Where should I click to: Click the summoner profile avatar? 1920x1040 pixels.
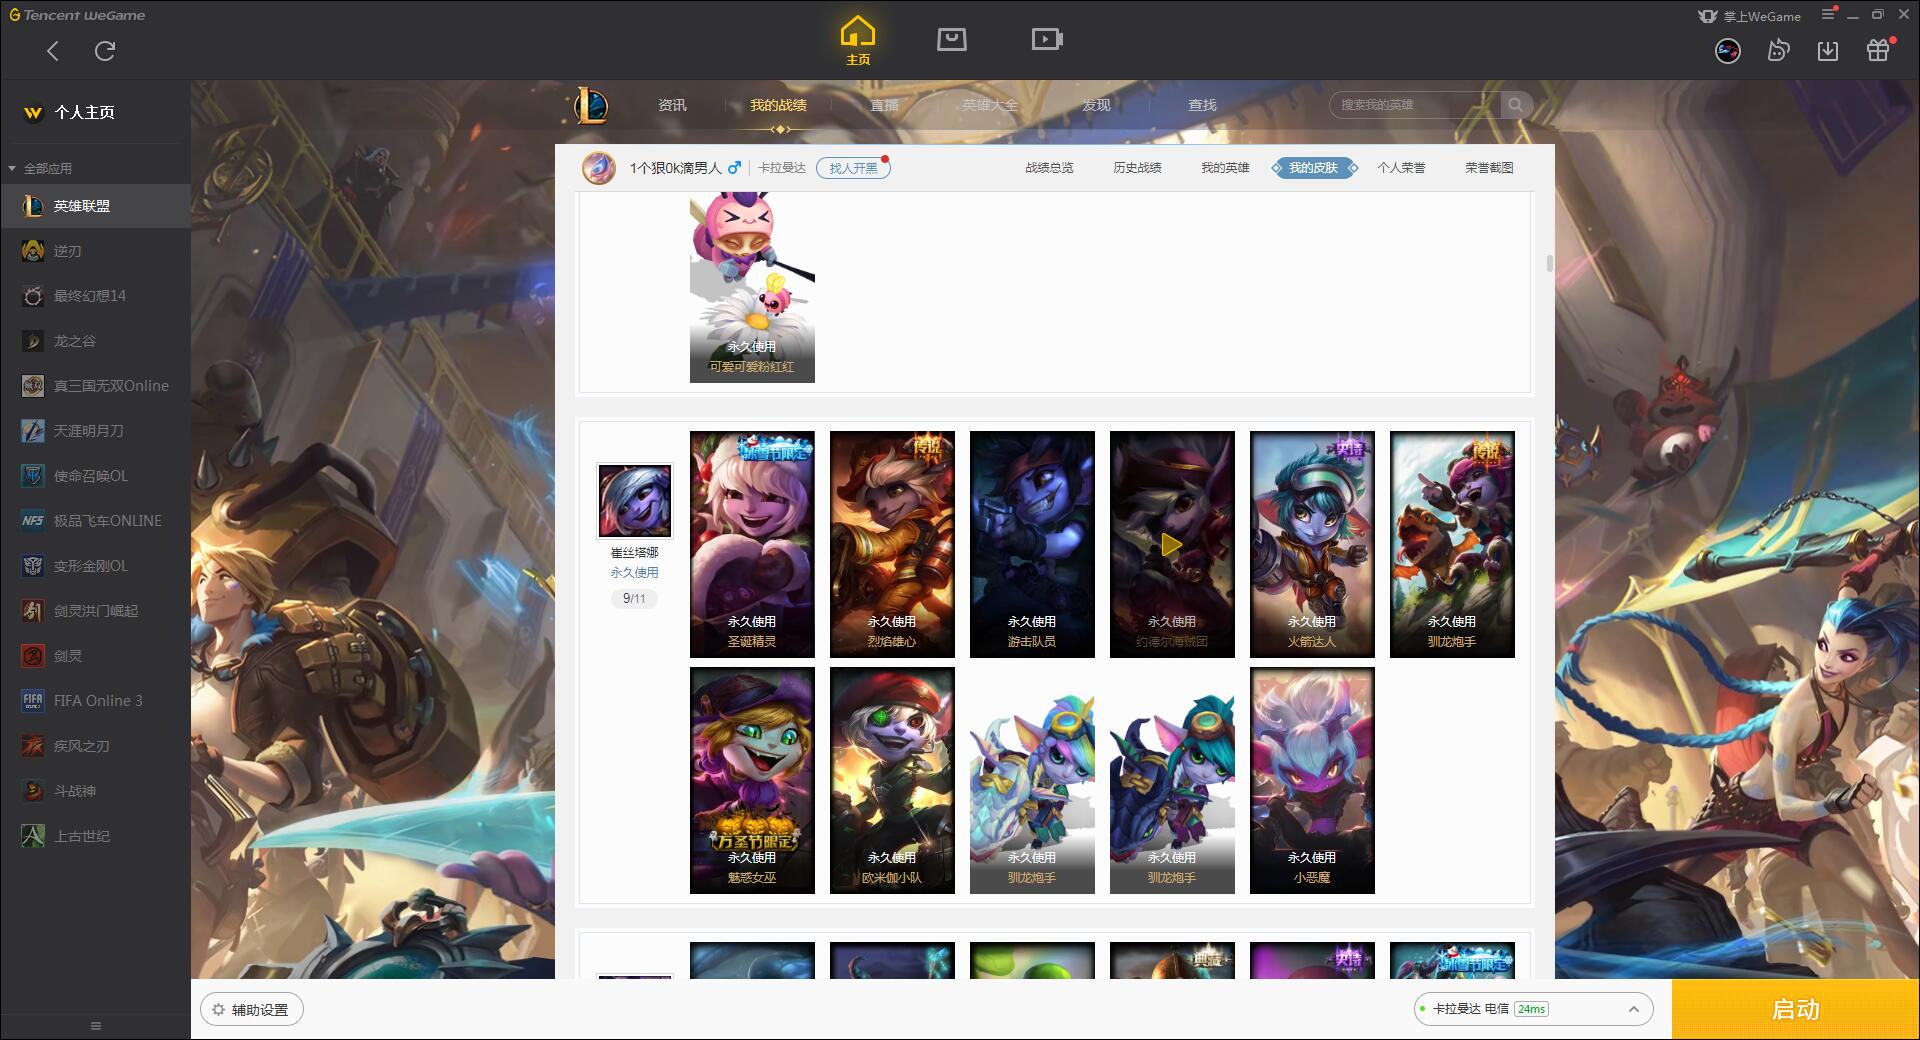[599, 167]
